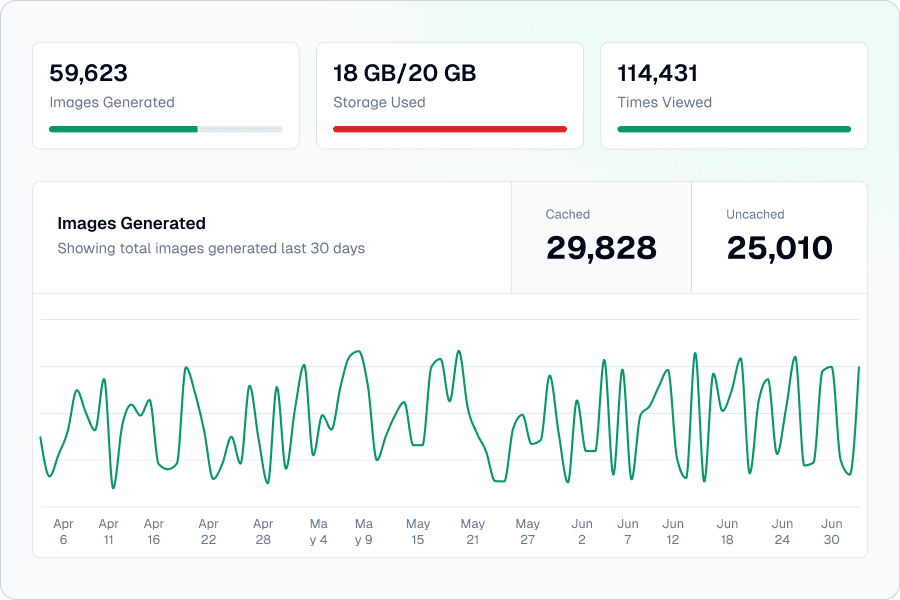Click the Apr 22 axis label
The width and height of the screenshot is (900, 600).
tap(208, 532)
